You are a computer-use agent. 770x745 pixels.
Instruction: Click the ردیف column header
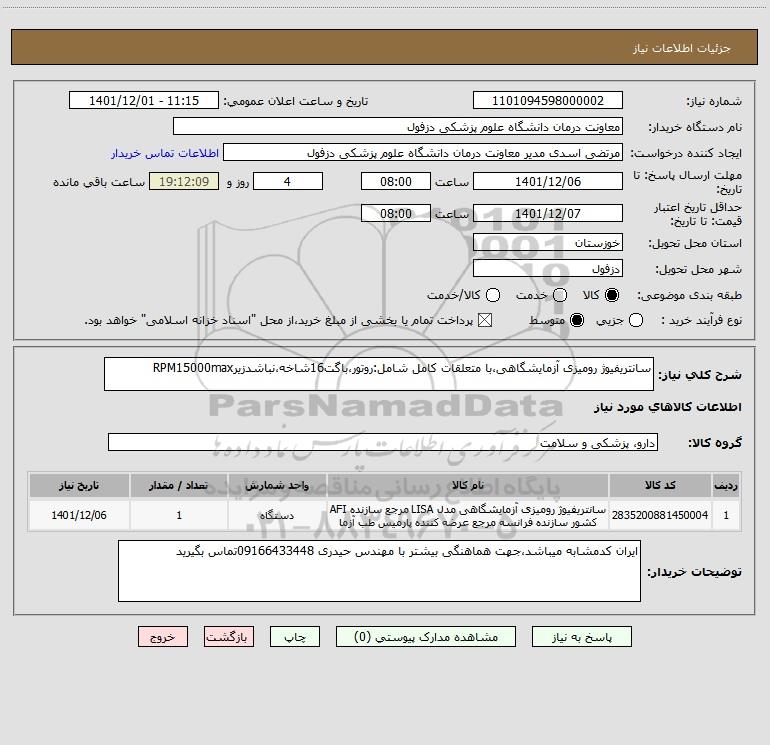[726, 485]
